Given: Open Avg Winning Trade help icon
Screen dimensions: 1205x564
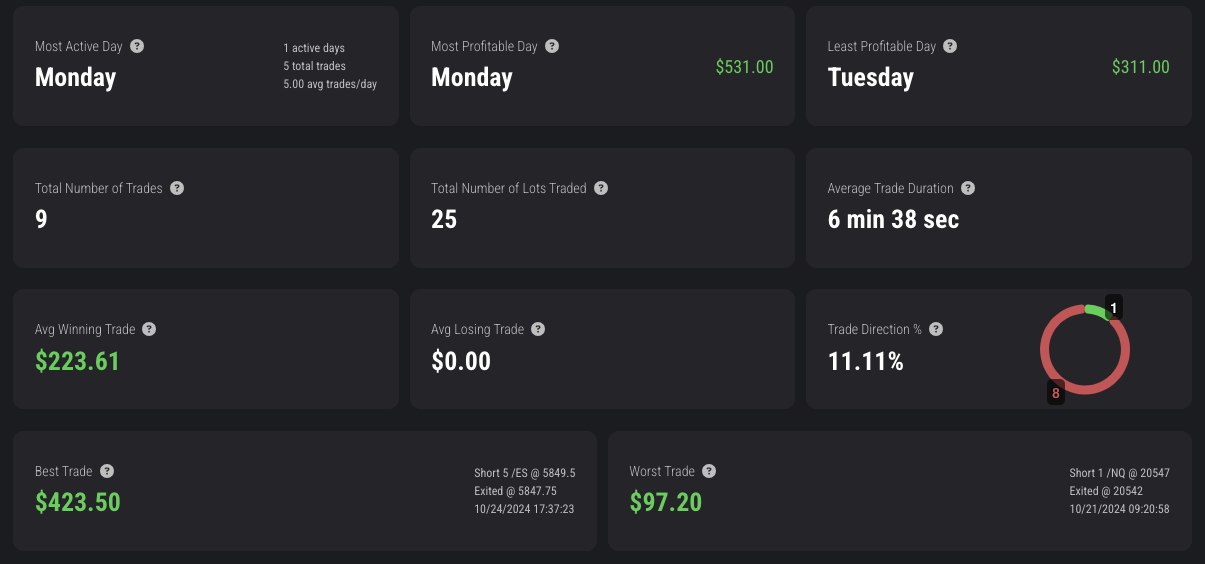Looking at the screenshot, I should (149, 329).
